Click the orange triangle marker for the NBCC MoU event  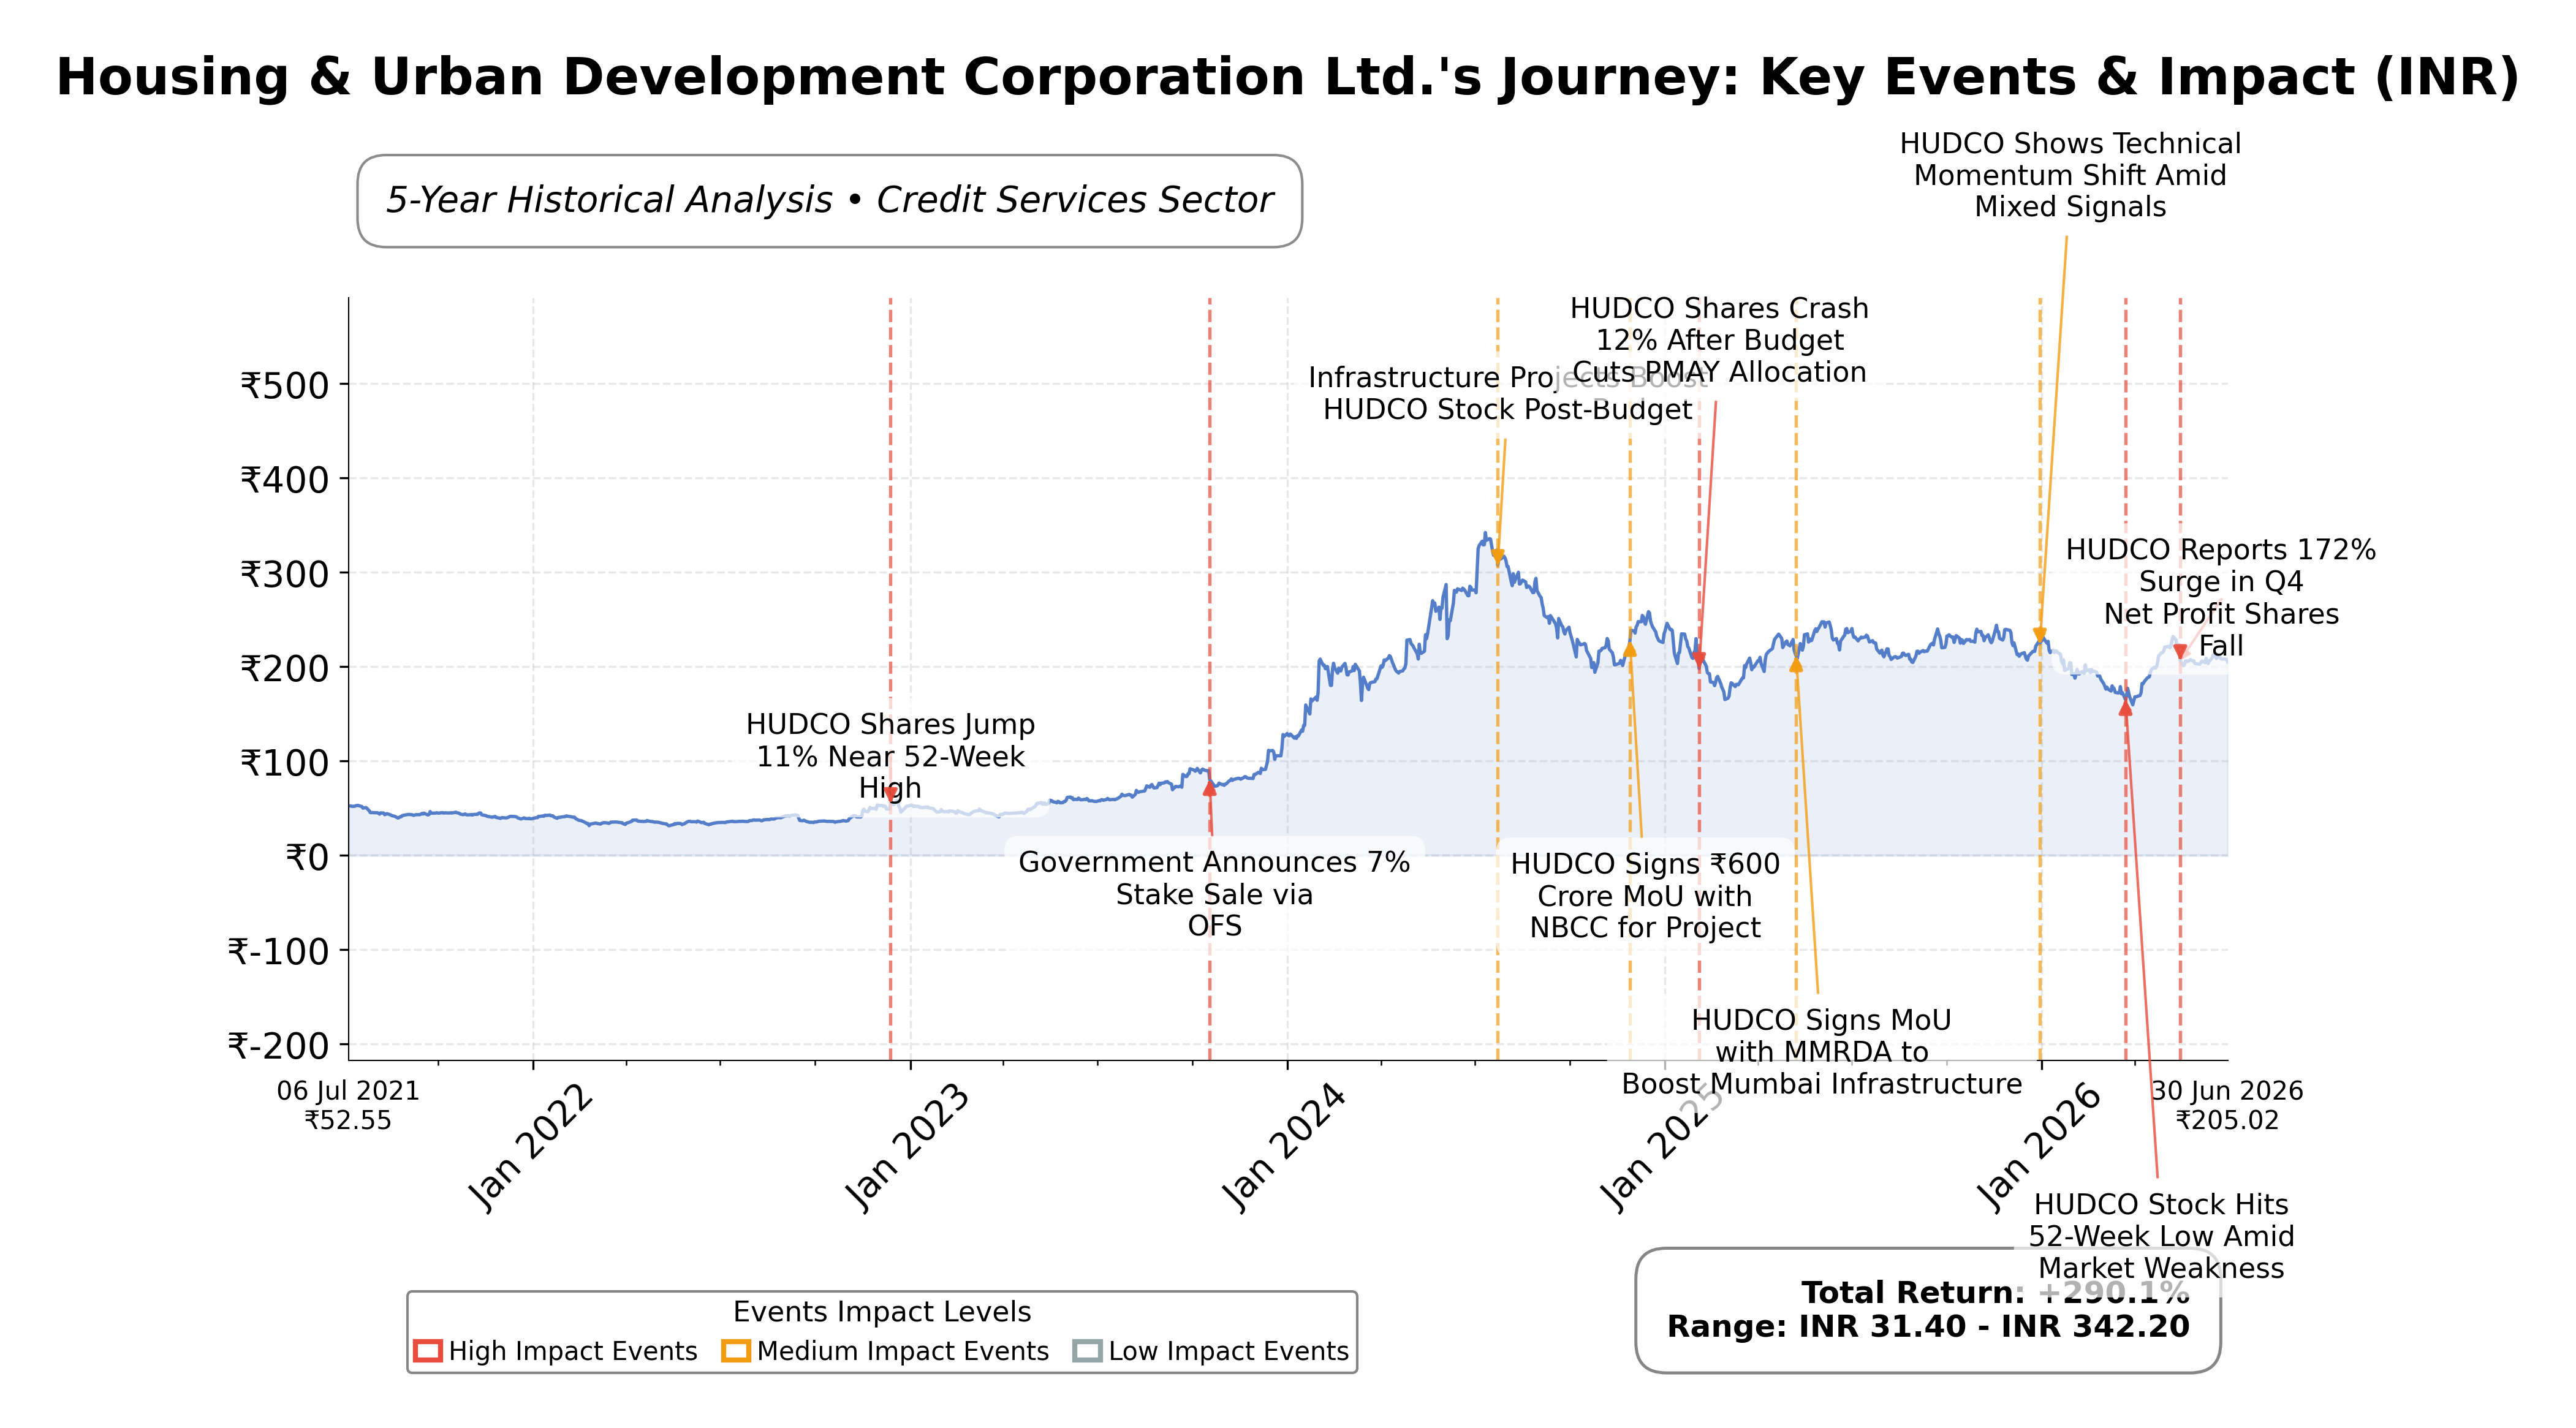(x=1629, y=650)
